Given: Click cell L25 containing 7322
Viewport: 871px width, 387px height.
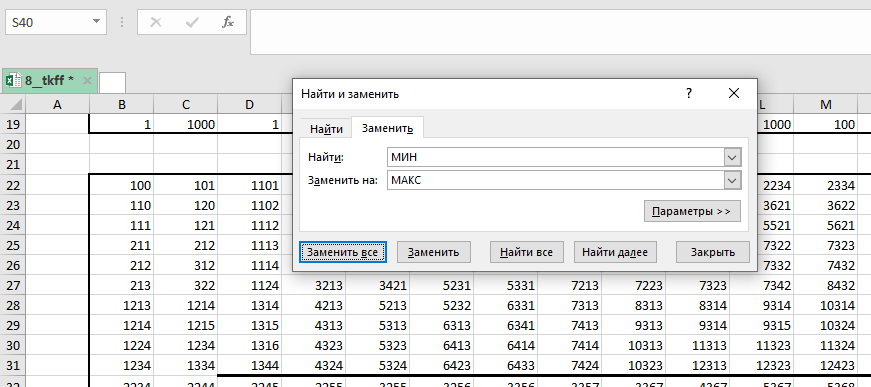Looking at the screenshot, I should (775, 245).
